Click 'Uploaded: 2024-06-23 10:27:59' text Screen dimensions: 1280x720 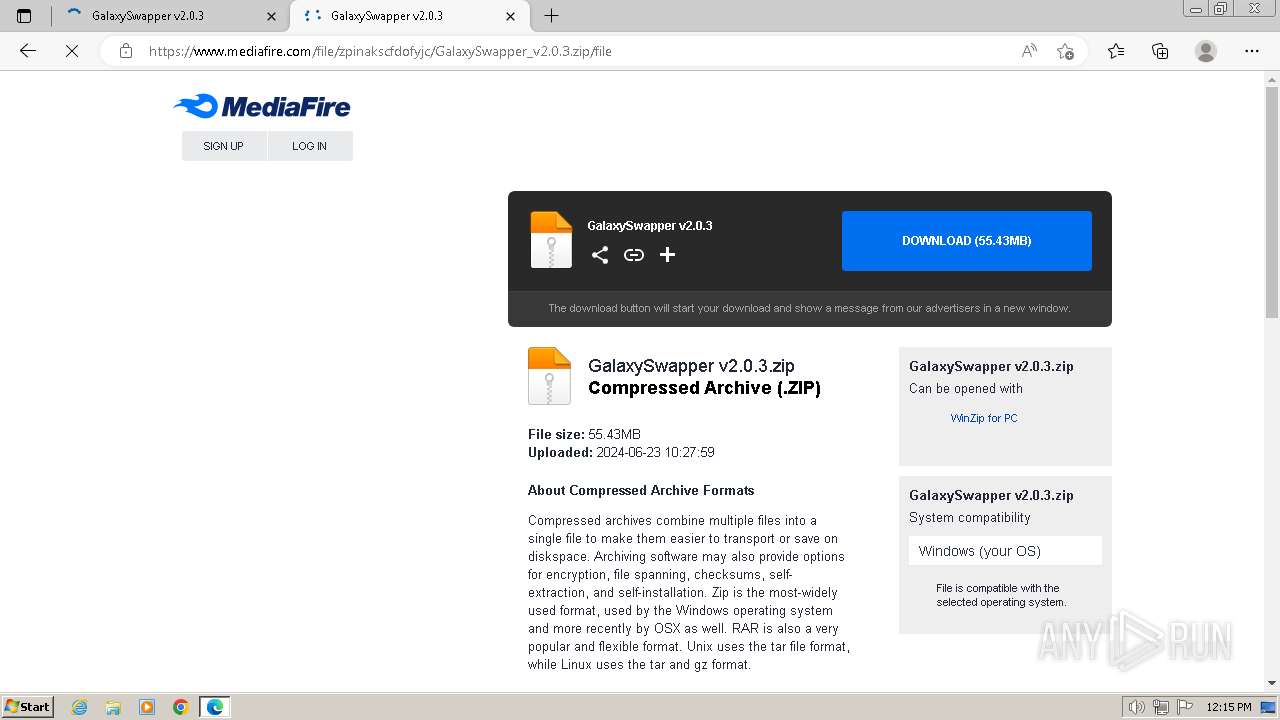click(x=621, y=452)
